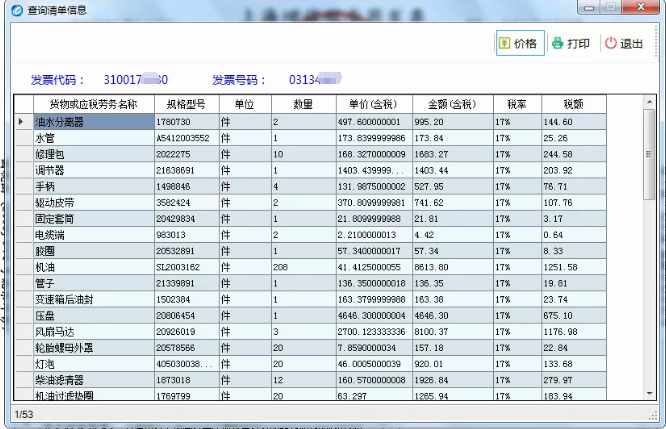Select the 胶圈 cell
The image size is (666, 429).
(93, 251)
